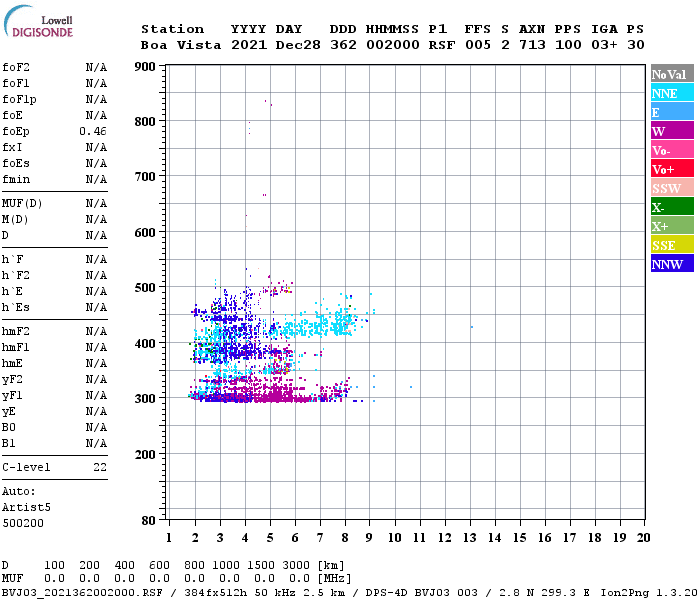Click the D 3000 km distance entry

tap(296, 565)
